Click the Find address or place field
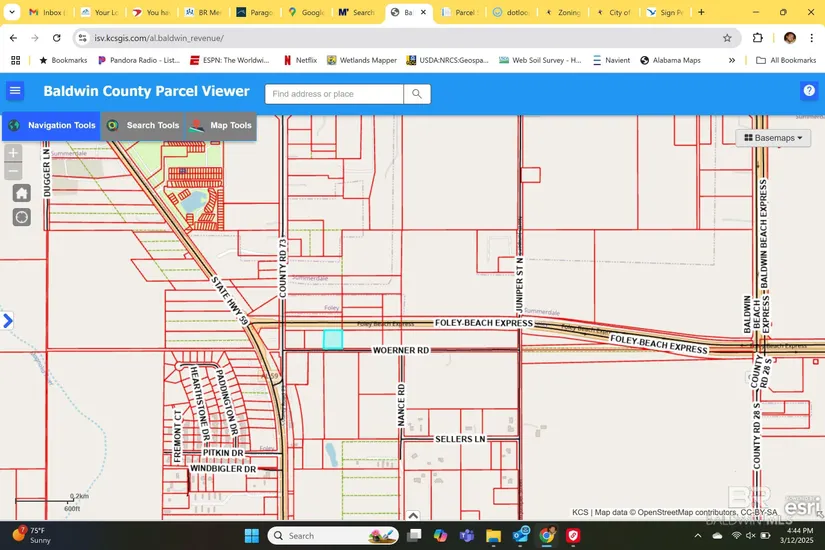The width and height of the screenshot is (825, 550). pyautogui.click(x=334, y=94)
